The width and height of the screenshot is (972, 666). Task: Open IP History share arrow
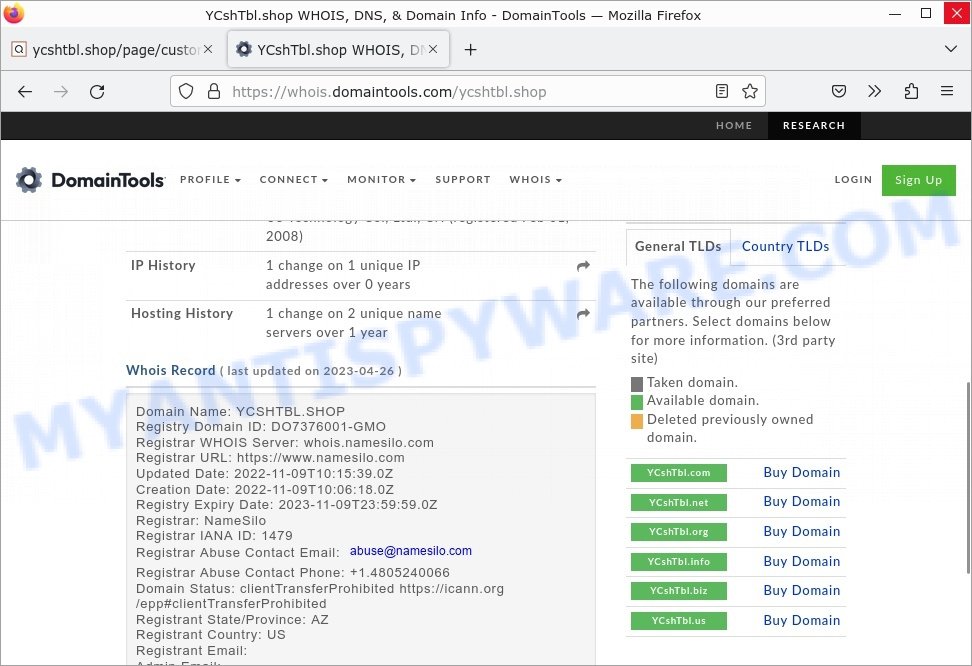(x=583, y=266)
